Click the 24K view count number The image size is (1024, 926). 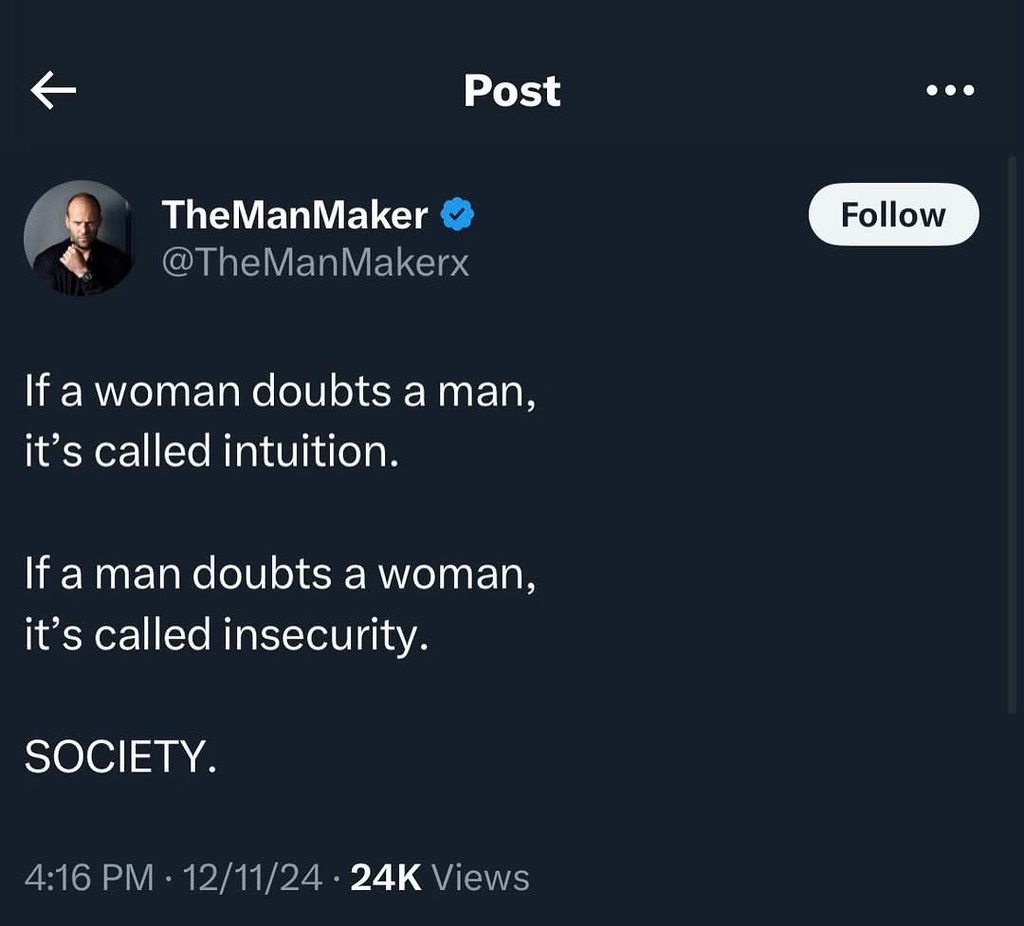click(386, 878)
